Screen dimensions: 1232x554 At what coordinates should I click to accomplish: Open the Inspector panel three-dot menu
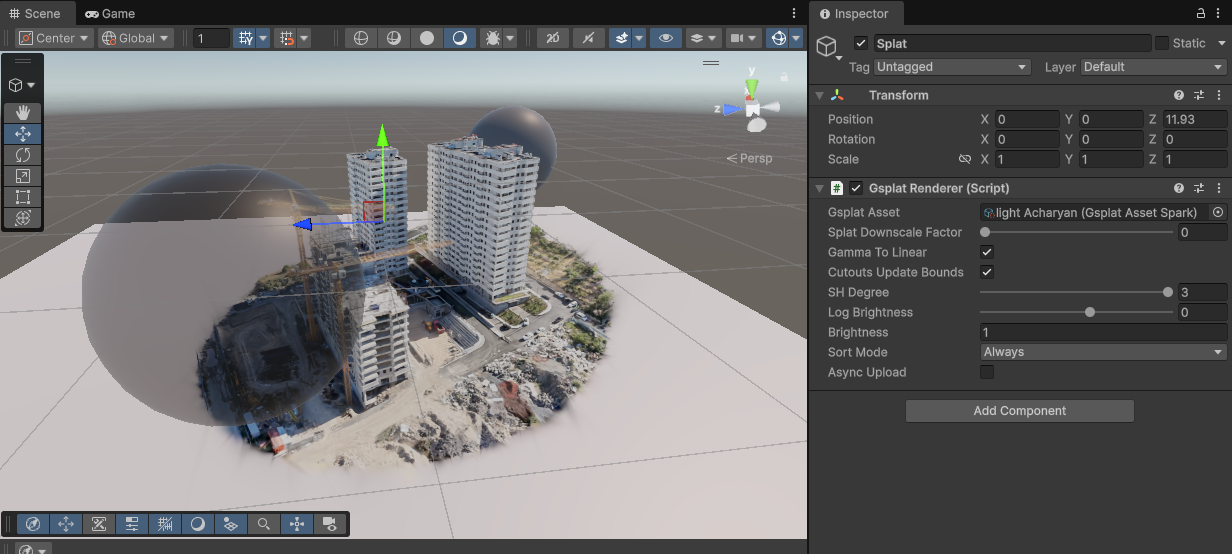[1220, 13]
